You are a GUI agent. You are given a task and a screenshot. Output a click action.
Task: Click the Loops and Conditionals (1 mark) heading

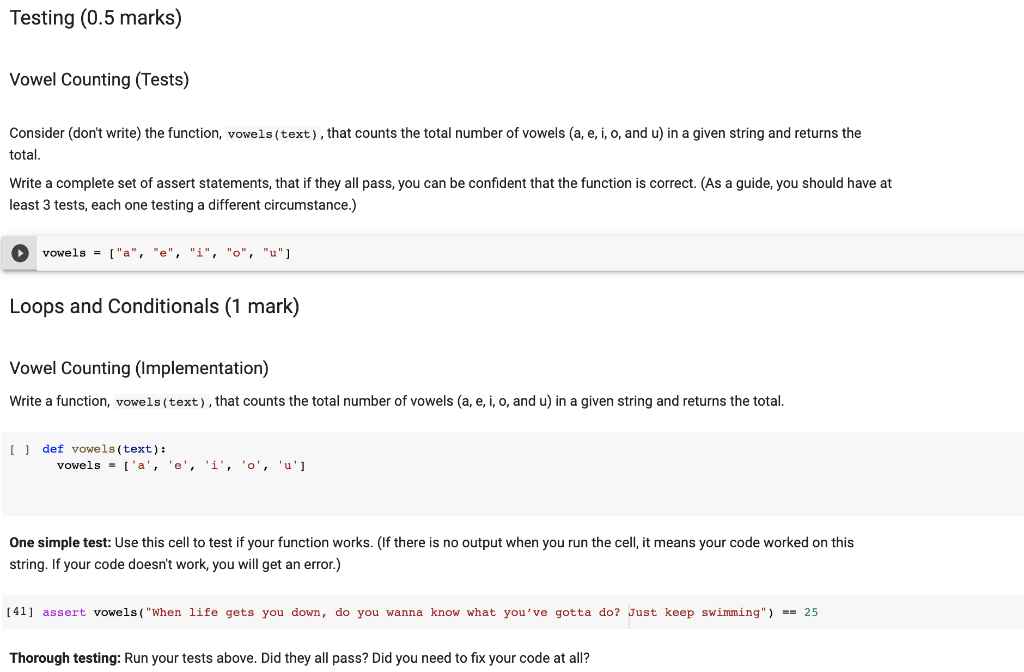coord(154,306)
